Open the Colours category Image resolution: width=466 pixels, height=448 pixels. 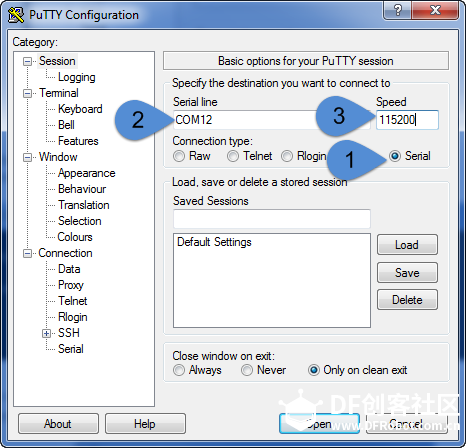click(75, 237)
